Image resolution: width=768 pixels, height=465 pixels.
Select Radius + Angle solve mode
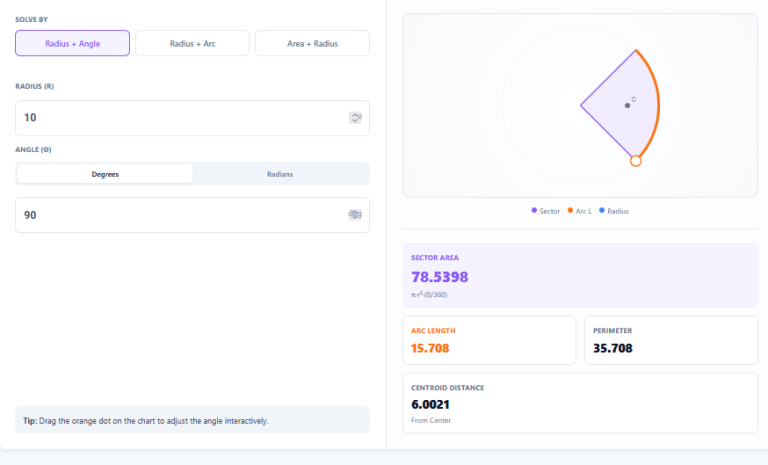(x=72, y=43)
